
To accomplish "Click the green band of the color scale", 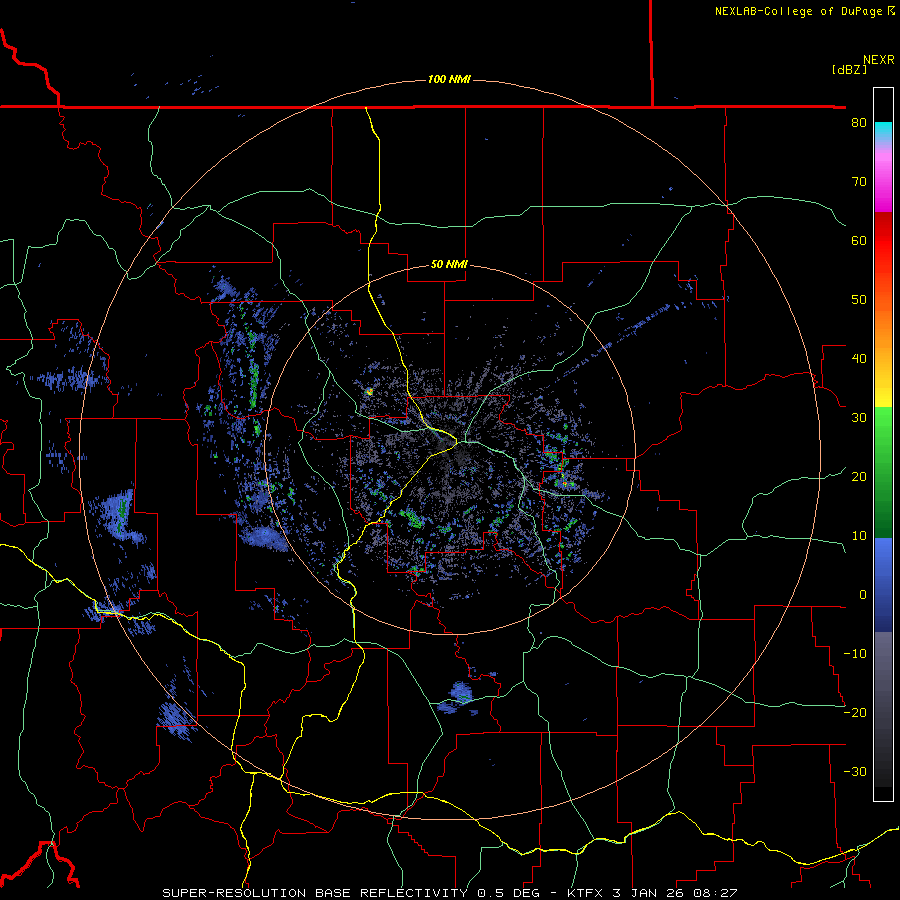I will click(883, 473).
